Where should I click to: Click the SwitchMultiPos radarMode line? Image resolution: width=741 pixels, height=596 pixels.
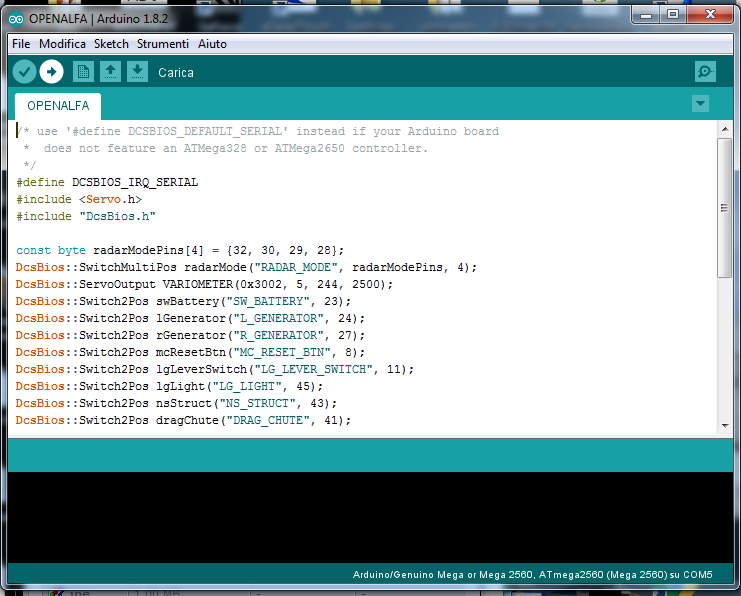click(x=246, y=268)
